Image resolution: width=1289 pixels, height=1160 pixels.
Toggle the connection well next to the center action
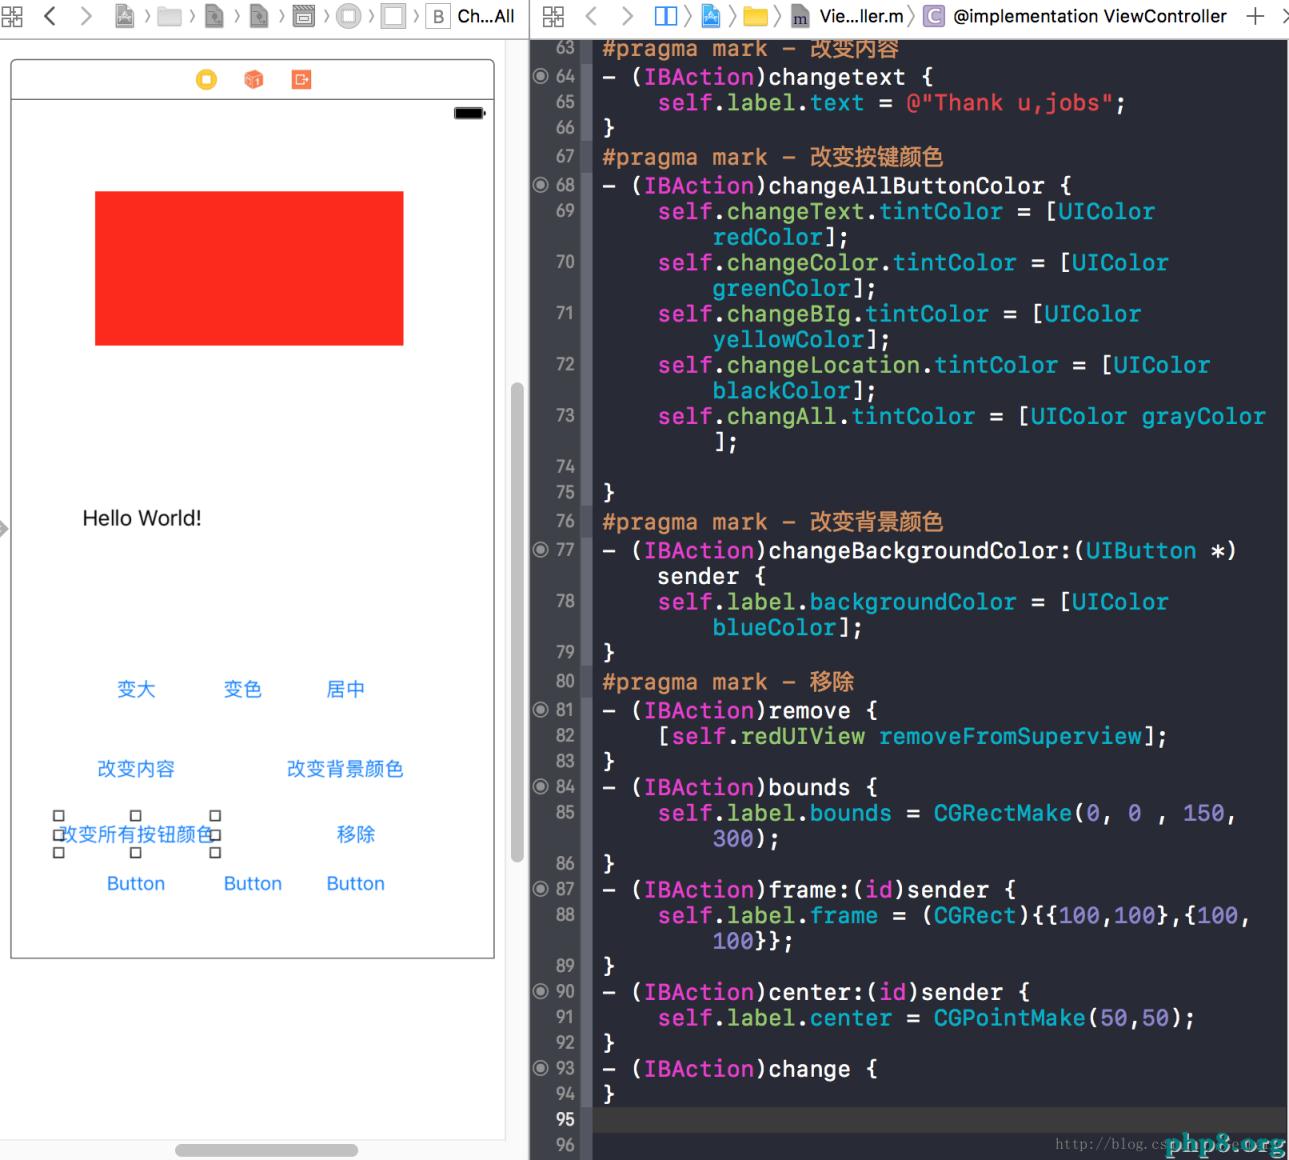click(x=538, y=992)
